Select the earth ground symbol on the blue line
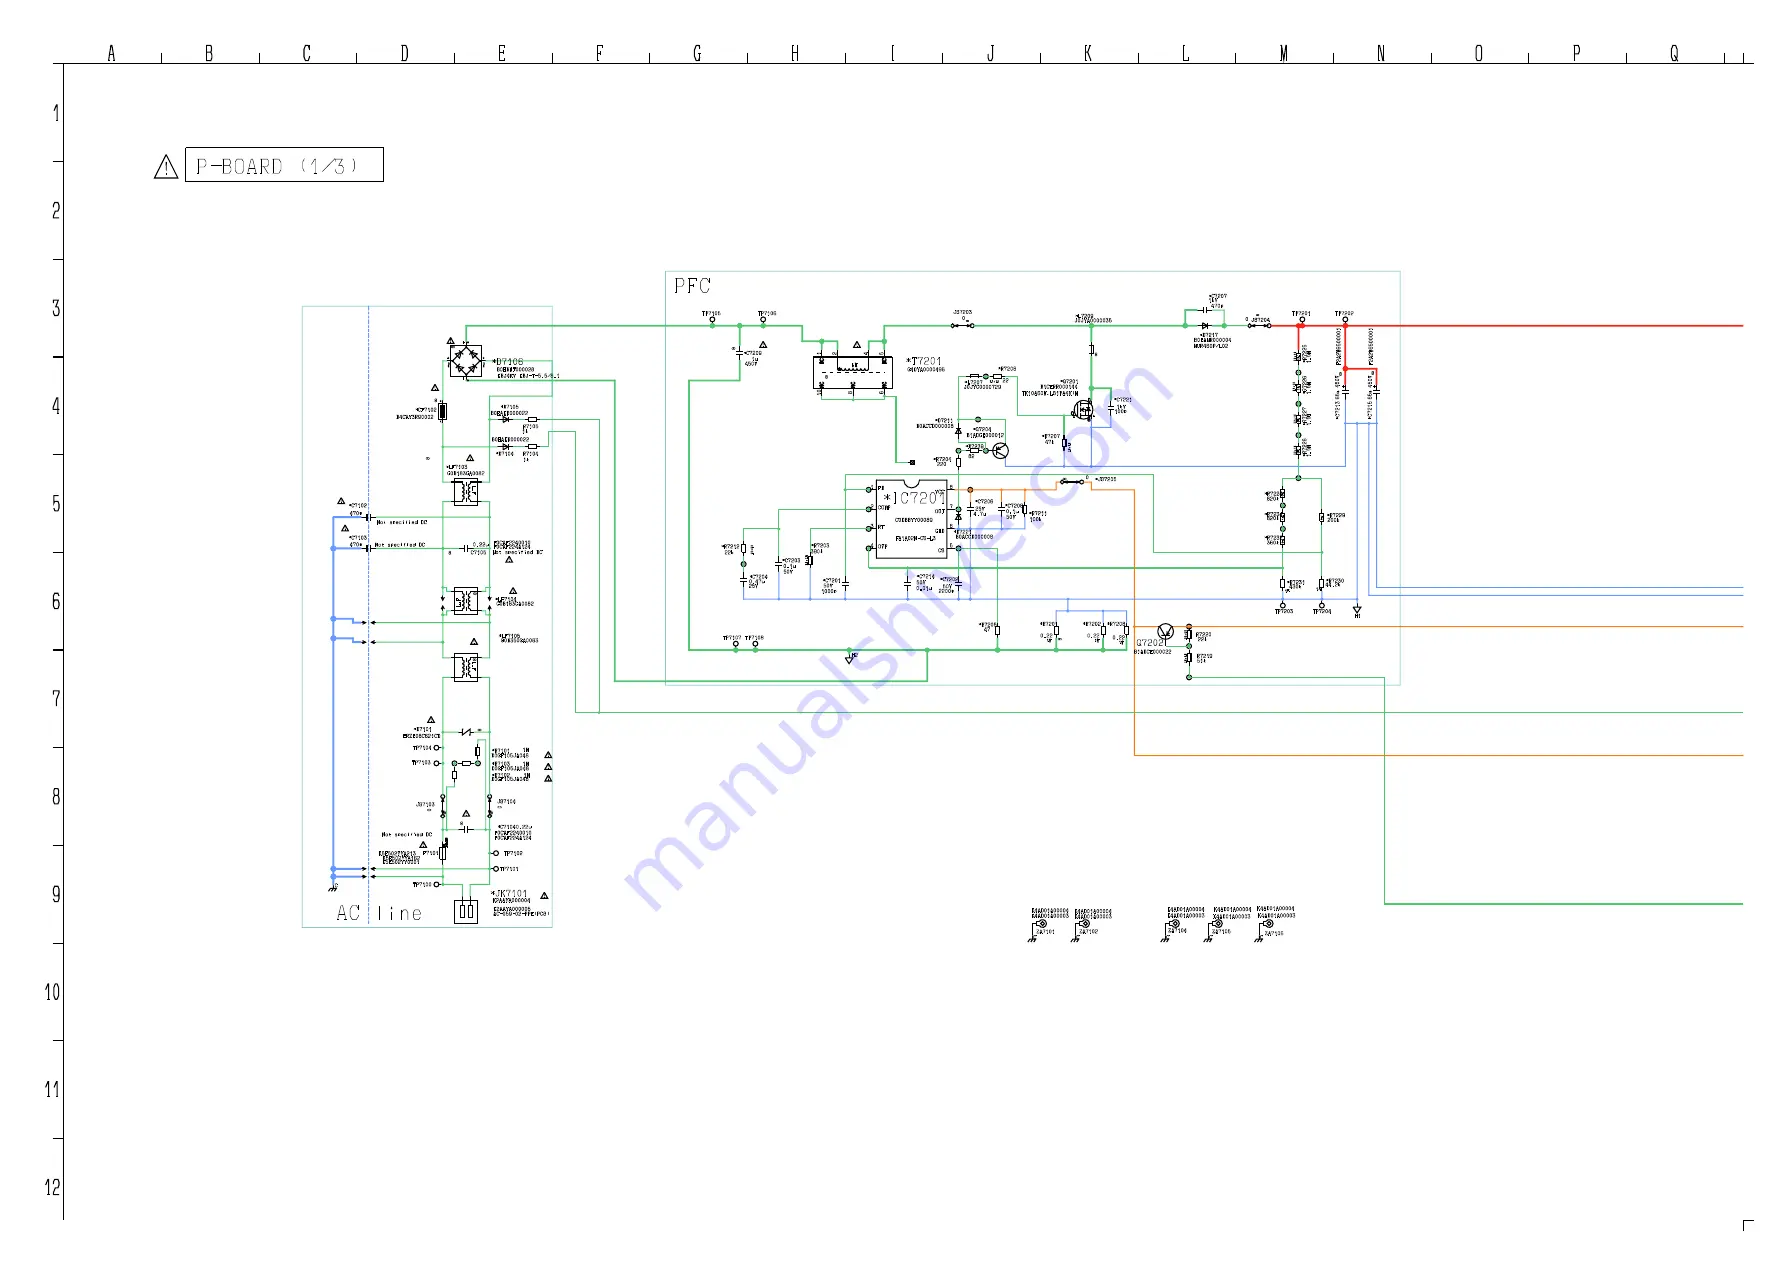Viewport: 1787px width, 1263px height. click(333, 887)
